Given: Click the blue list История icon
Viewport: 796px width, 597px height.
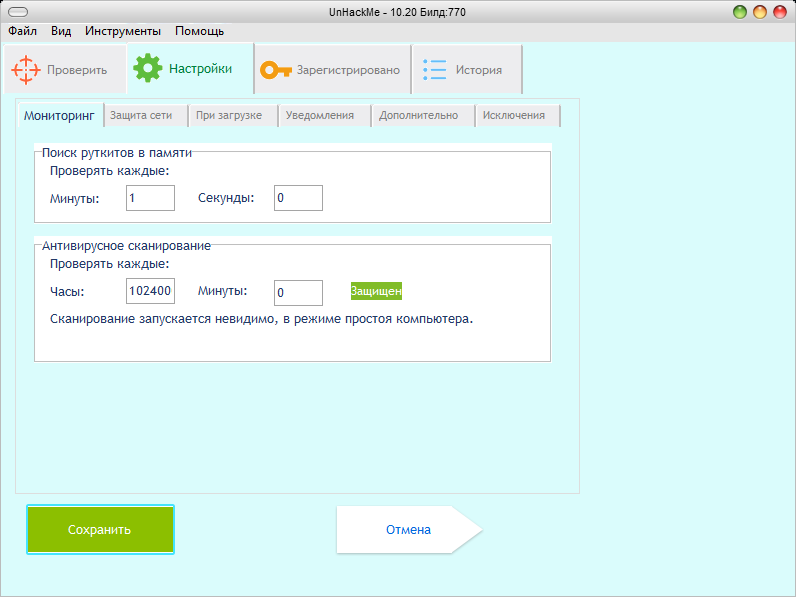Looking at the screenshot, I should 434,70.
